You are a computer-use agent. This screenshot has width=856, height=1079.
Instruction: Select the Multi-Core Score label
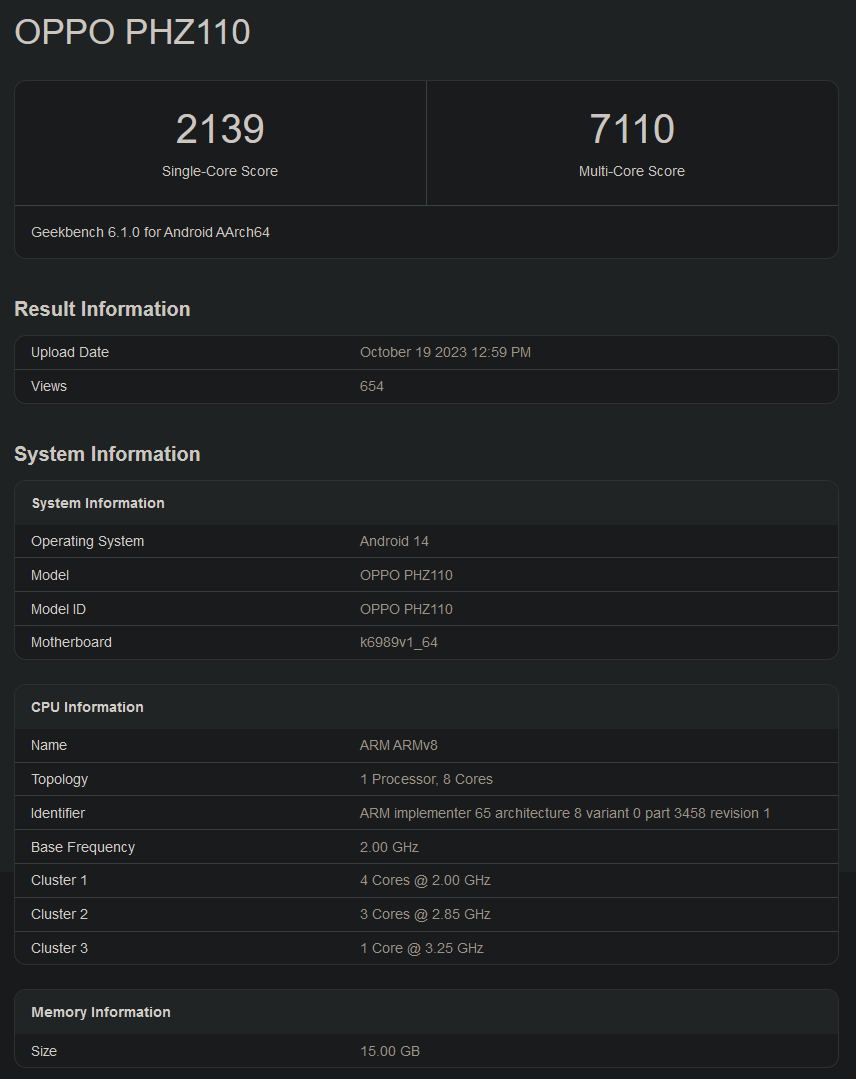(632, 171)
